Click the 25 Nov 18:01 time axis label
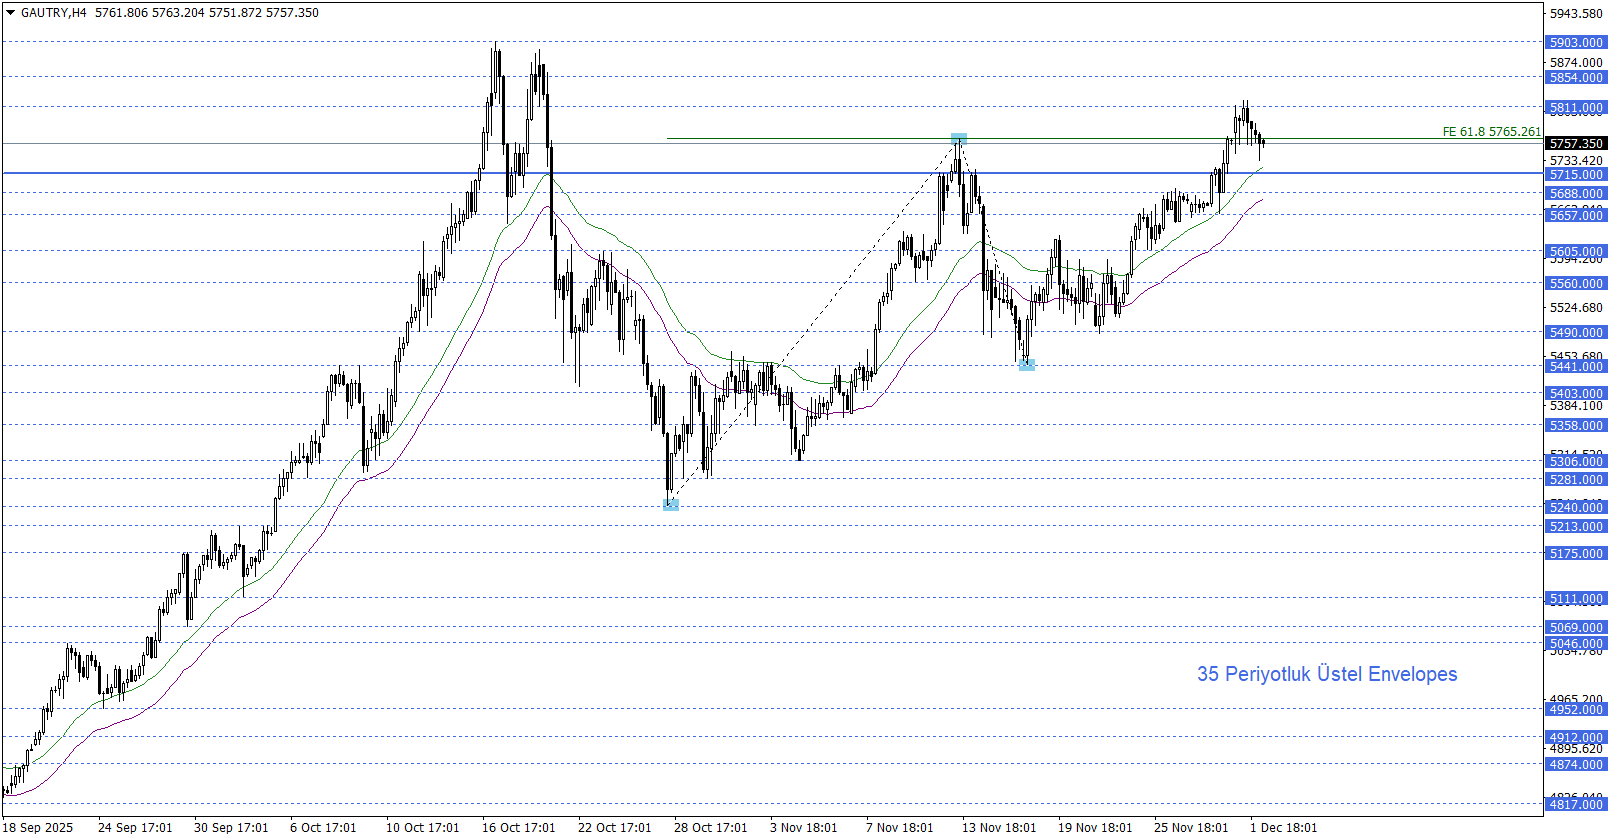 coord(1191,828)
